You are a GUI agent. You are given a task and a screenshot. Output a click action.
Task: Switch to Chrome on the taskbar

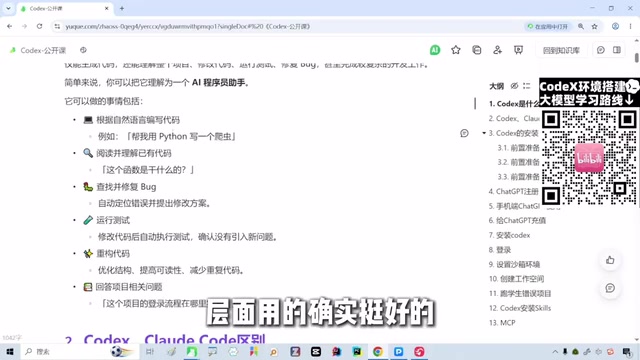378,351
